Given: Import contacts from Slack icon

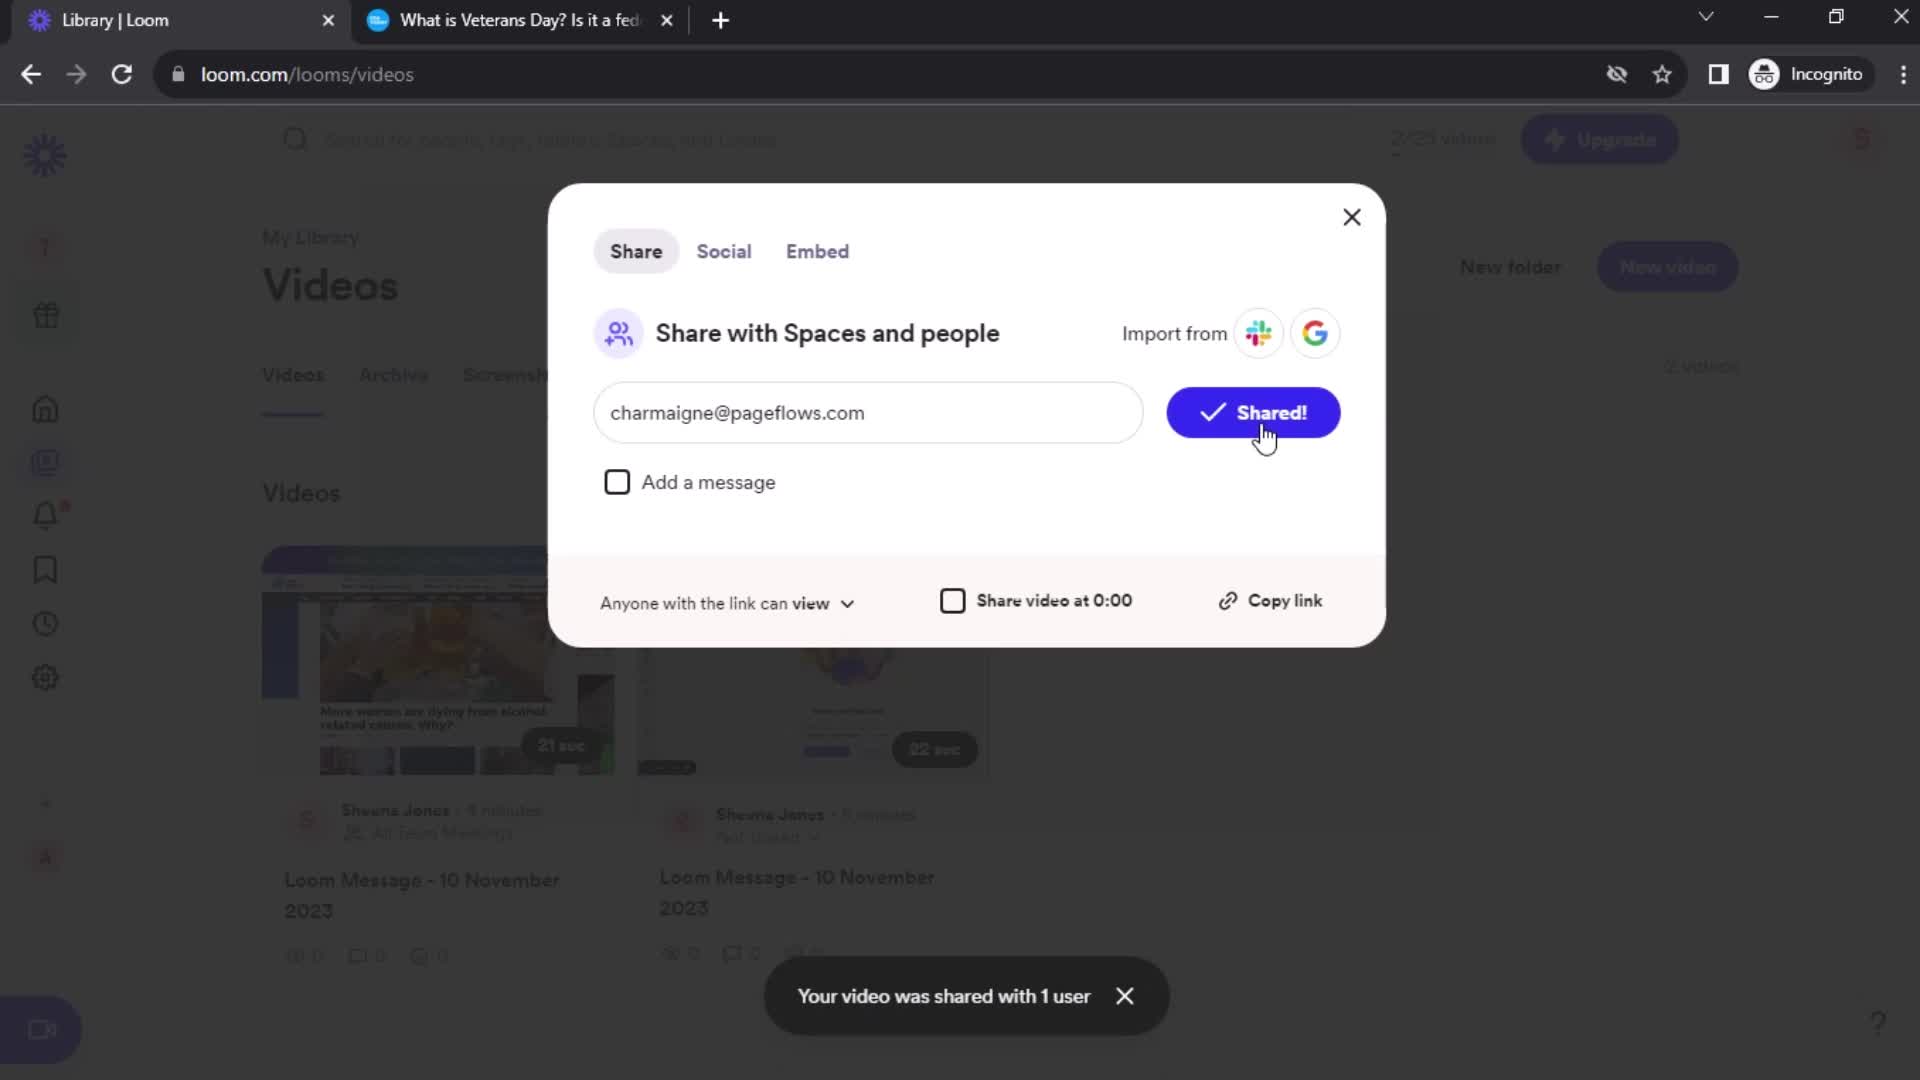Looking at the screenshot, I should pos(1257,334).
